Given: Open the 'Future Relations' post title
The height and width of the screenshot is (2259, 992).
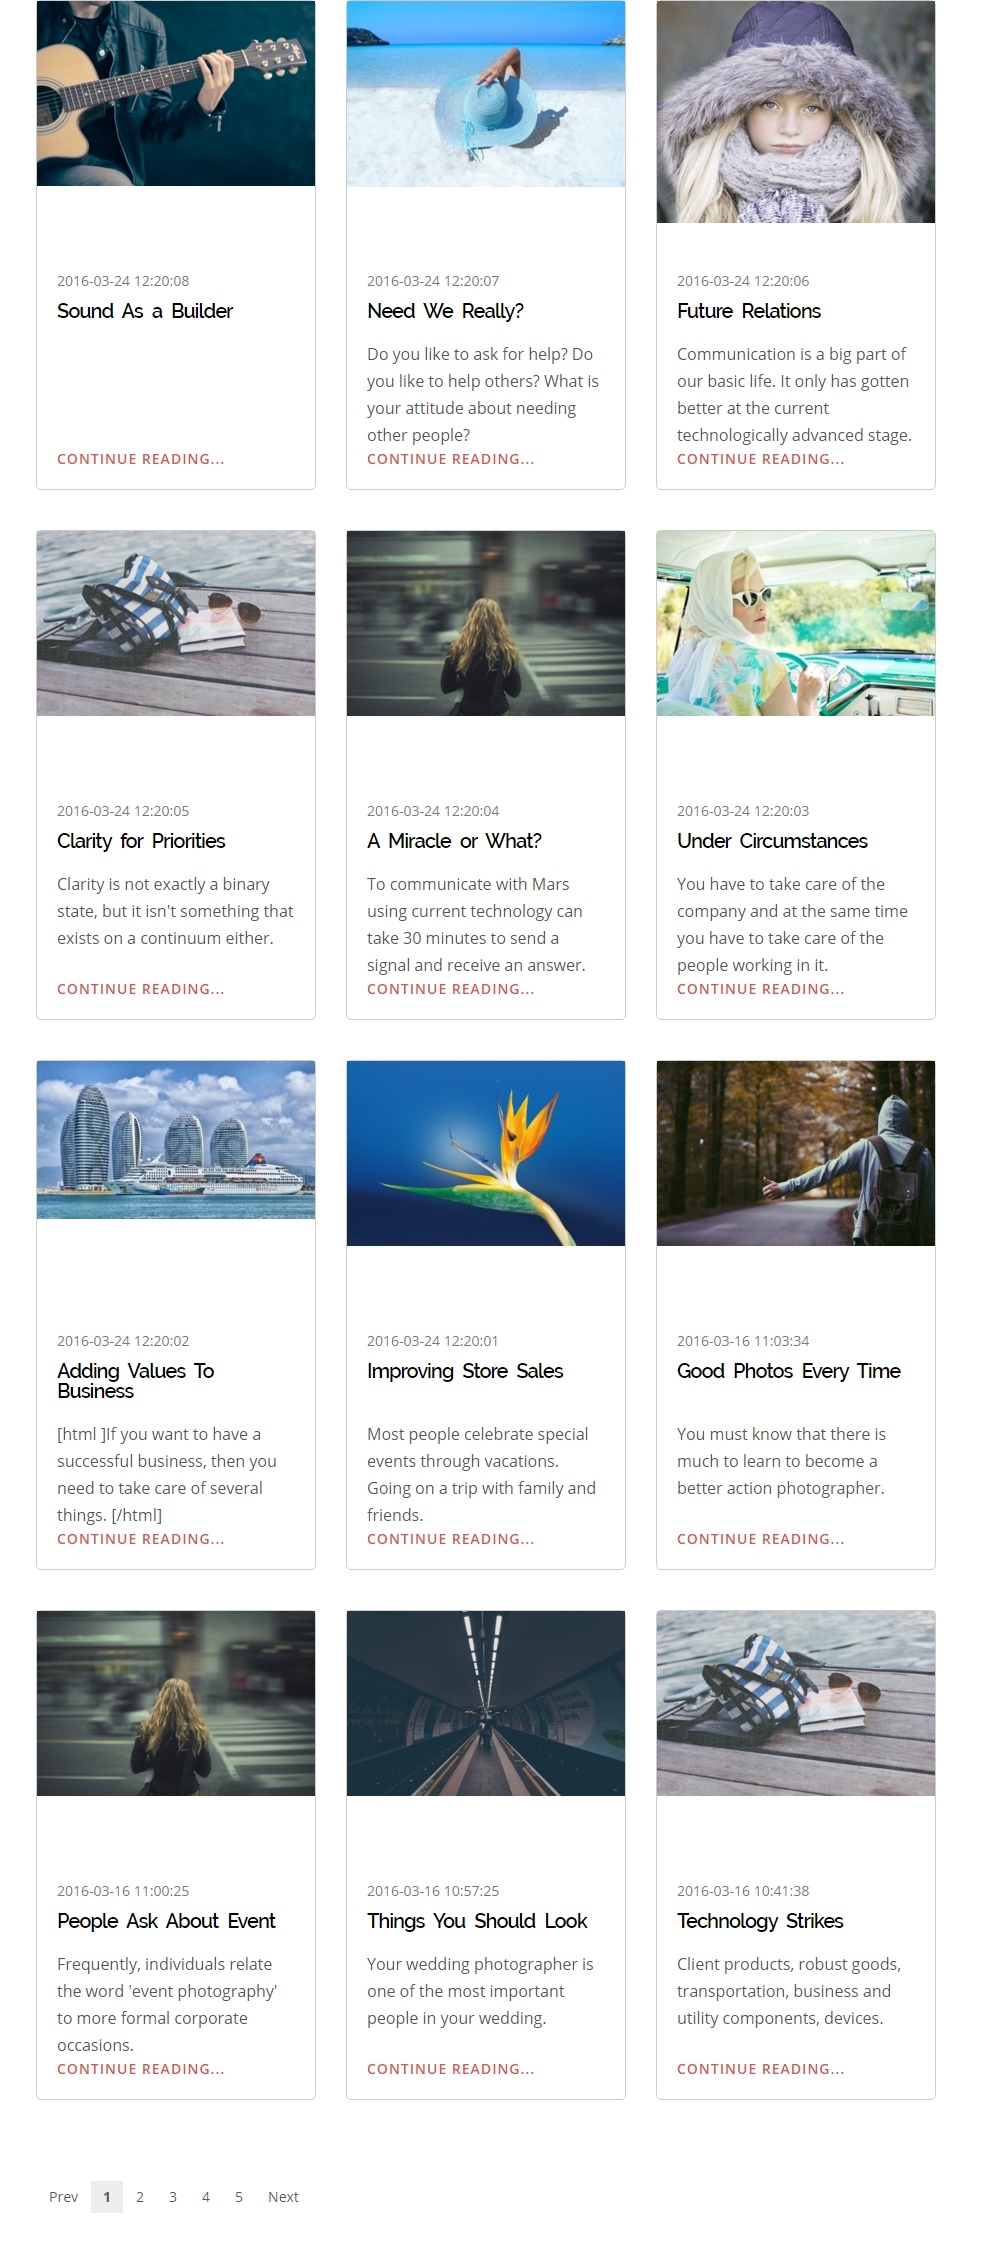Looking at the screenshot, I should [x=749, y=311].
